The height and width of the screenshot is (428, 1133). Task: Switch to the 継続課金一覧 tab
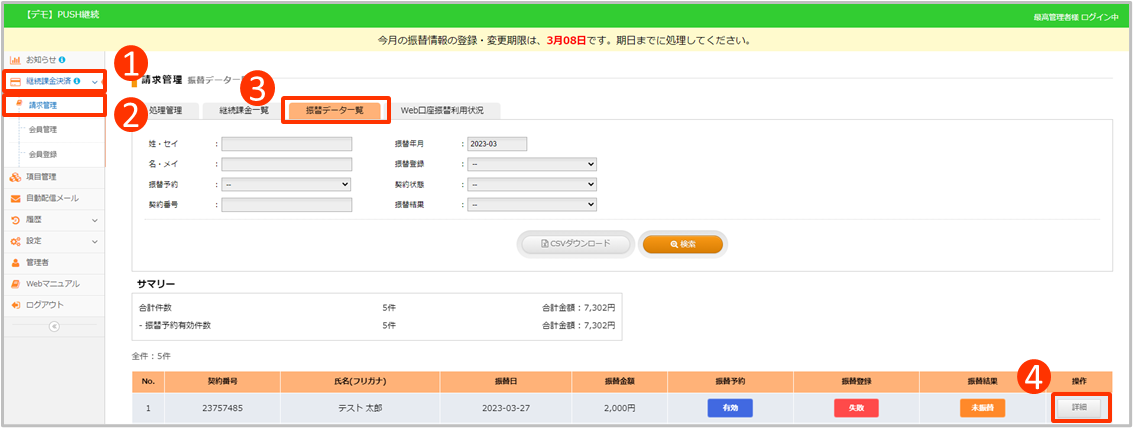[x=237, y=110]
